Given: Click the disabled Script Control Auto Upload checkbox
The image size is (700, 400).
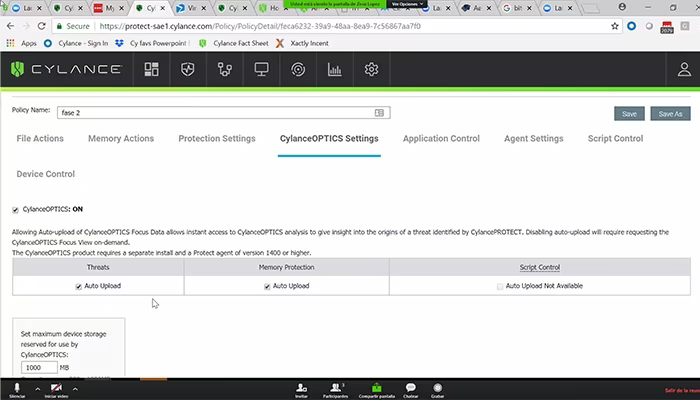Looking at the screenshot, I should point(500,287).
